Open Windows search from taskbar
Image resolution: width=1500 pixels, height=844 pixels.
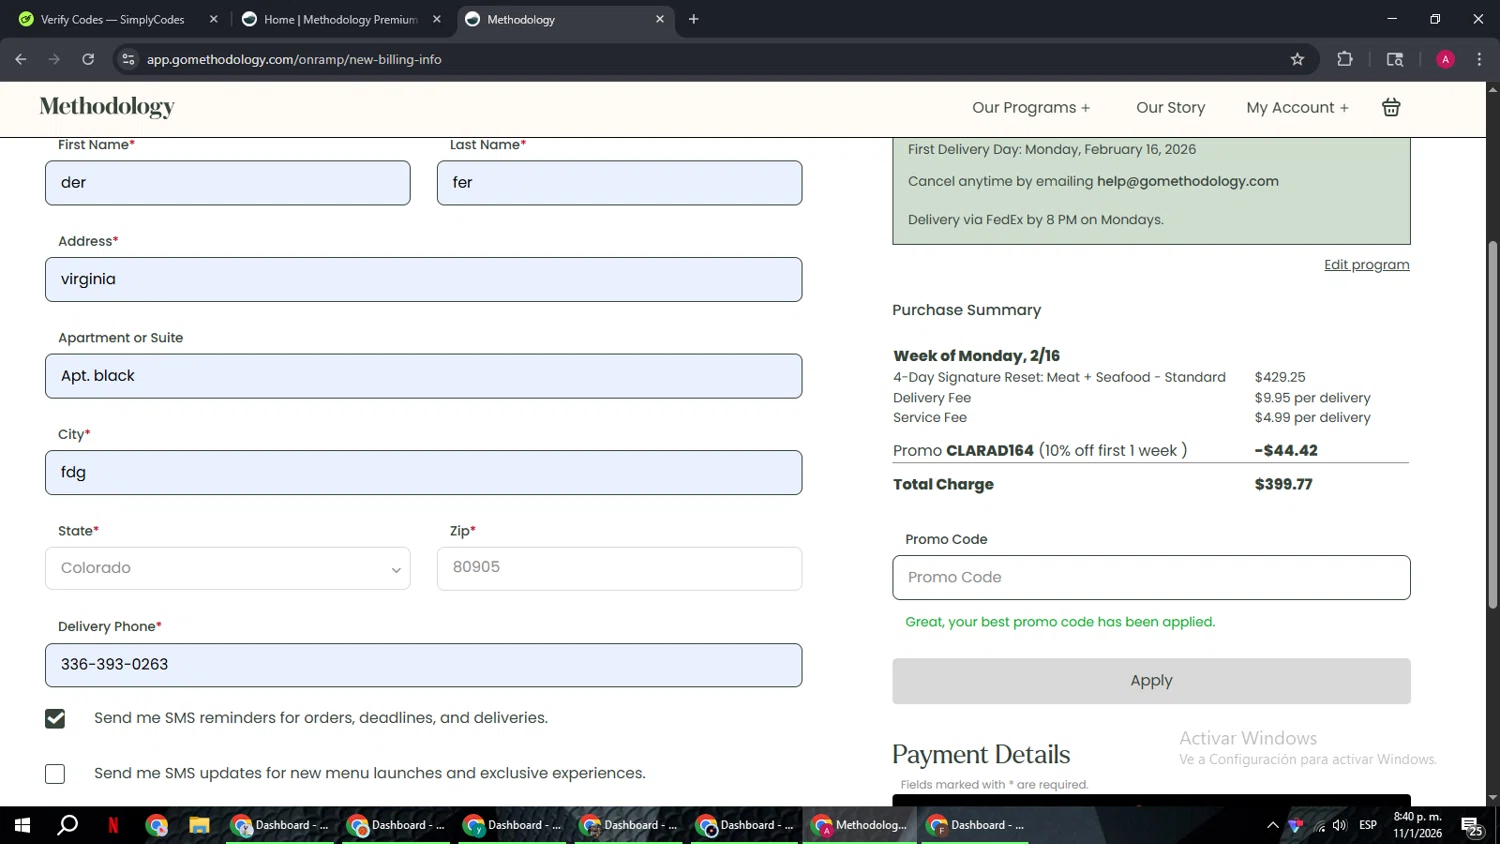click(x=67, y=825)
